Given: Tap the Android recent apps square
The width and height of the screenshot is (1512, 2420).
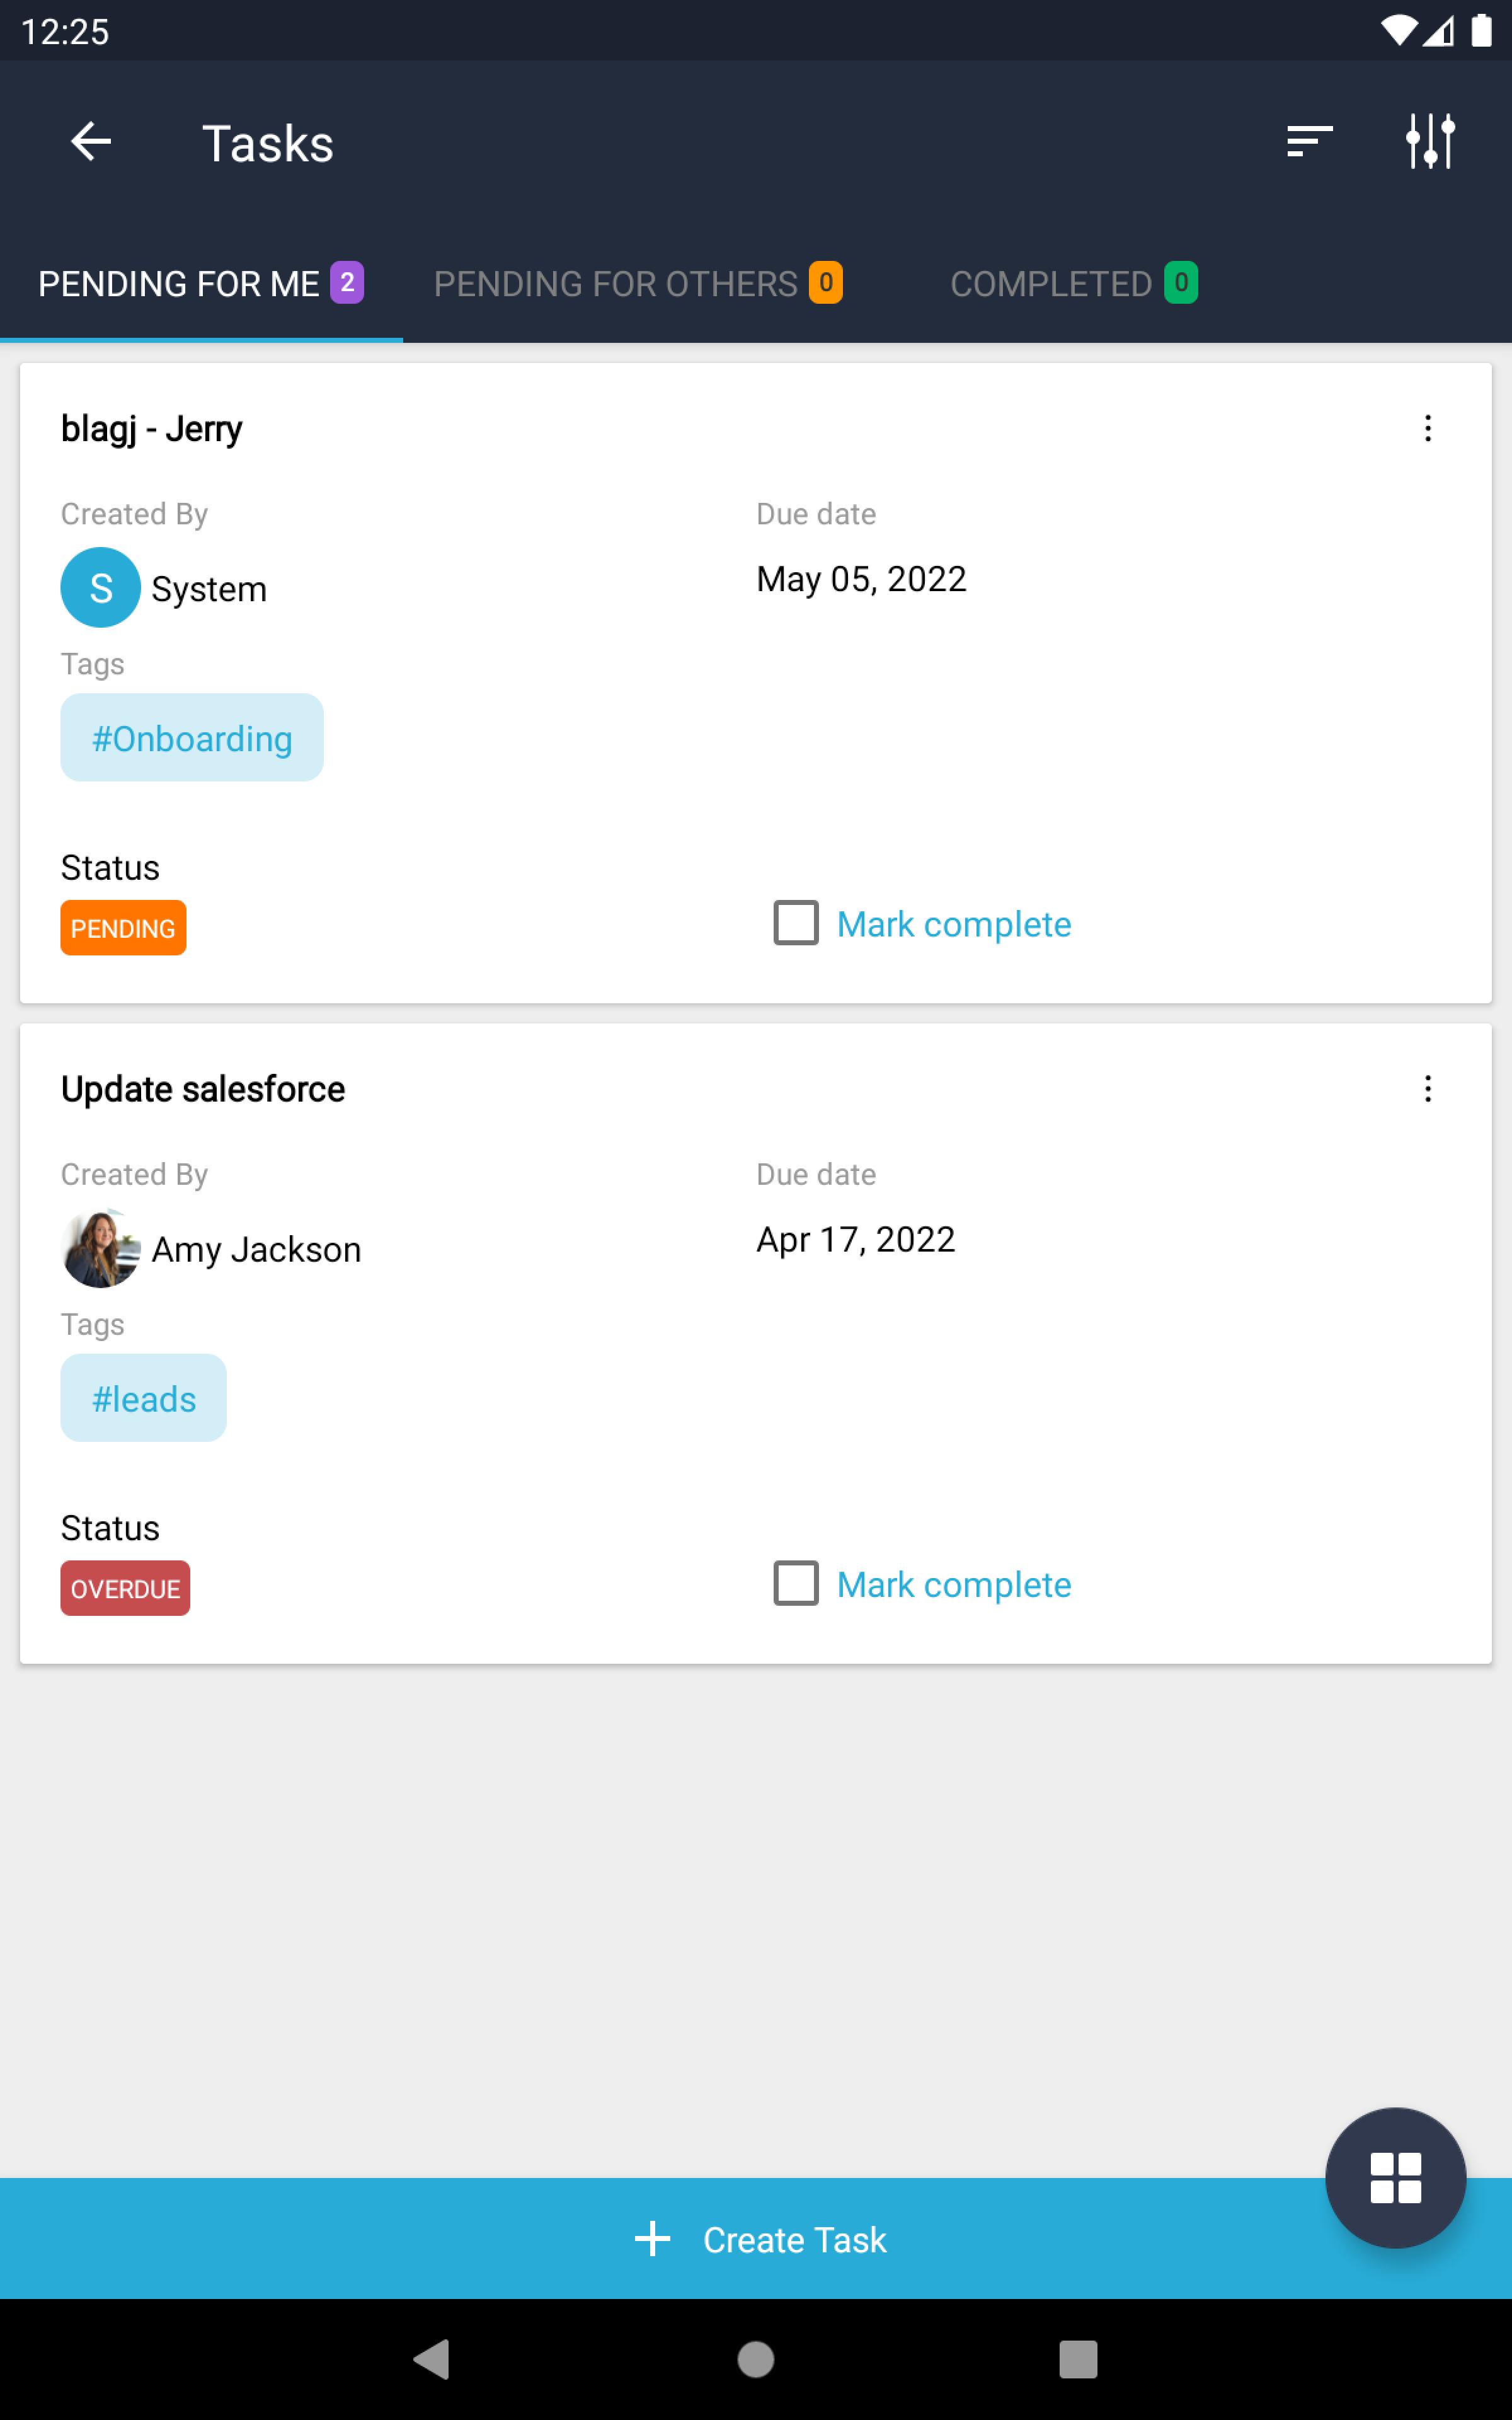Looking at the screenshot, I should (1077, 2360).
